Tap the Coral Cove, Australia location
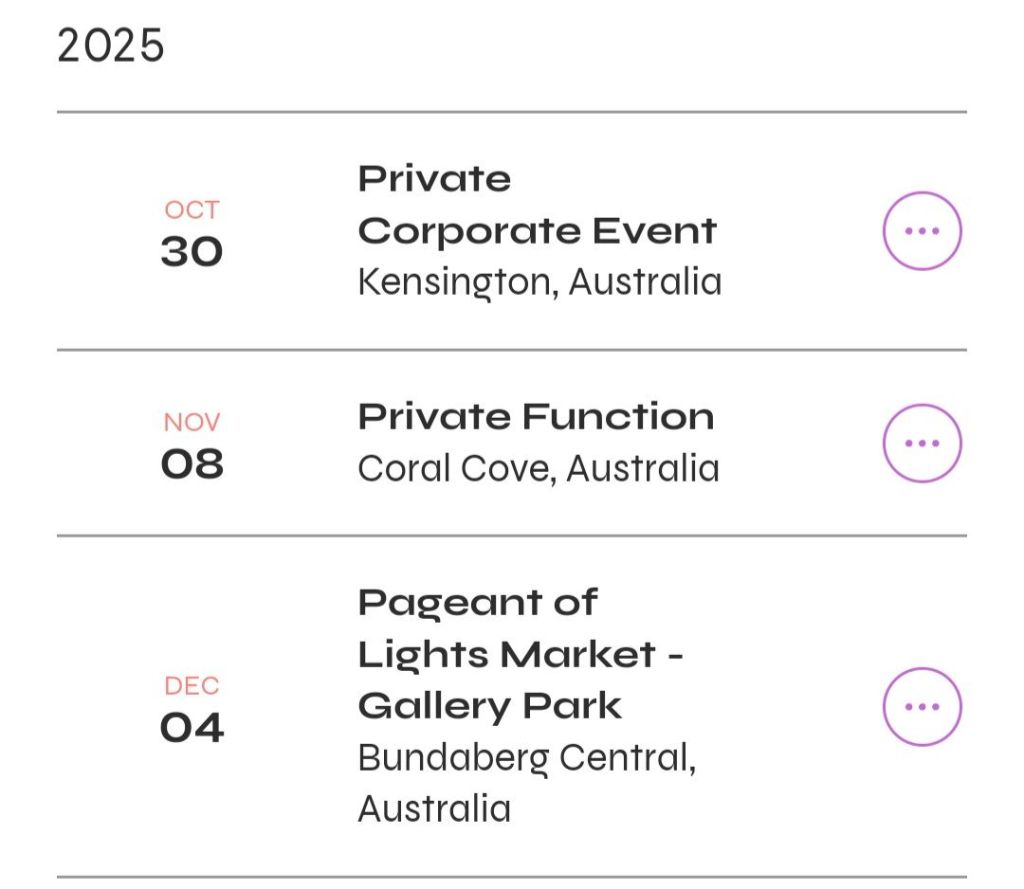1024x889 pixels. tap(538, 468)
